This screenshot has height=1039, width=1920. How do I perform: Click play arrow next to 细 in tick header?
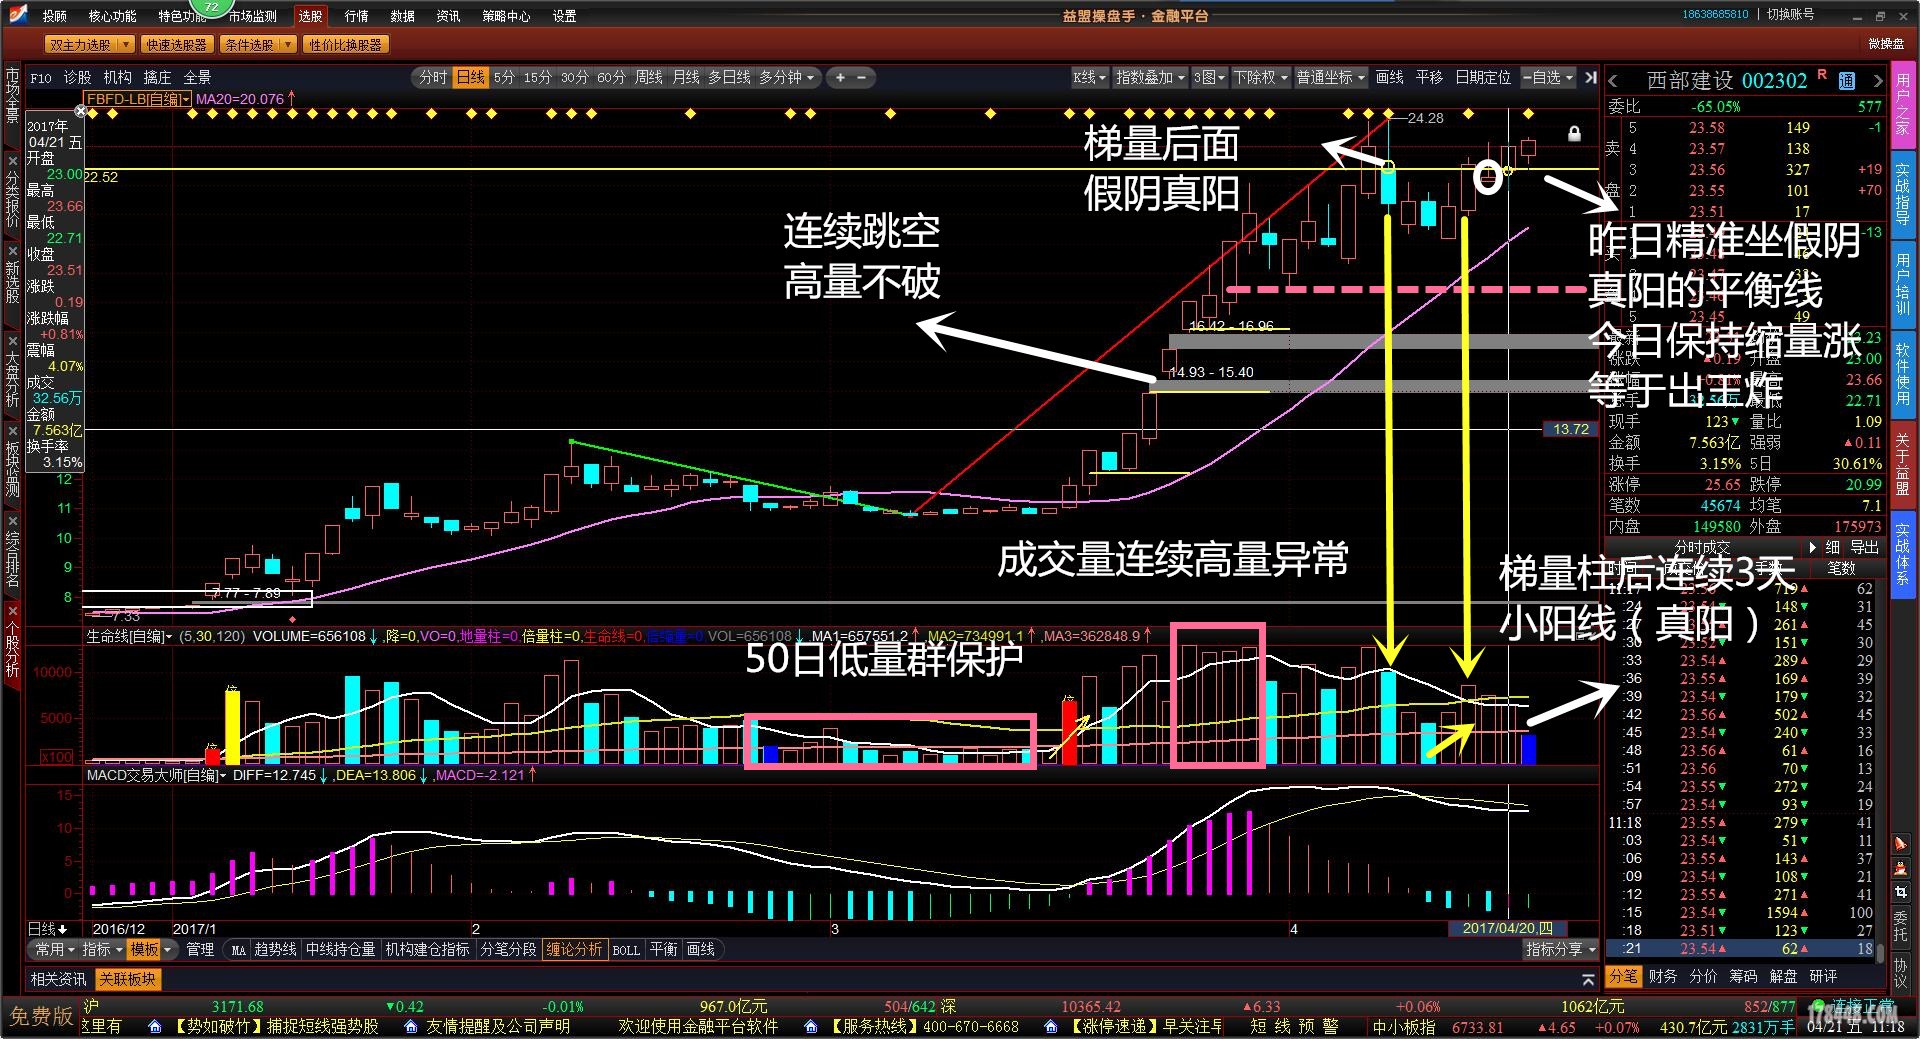(1812, 547)
